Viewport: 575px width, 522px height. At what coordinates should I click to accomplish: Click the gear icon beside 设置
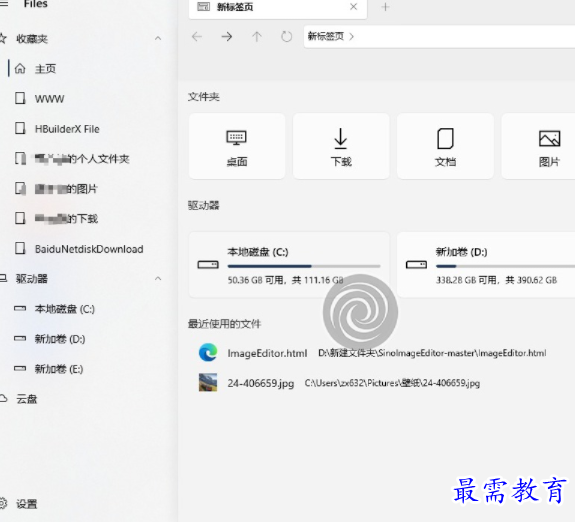pyautogui.click(x=3, y=504)
